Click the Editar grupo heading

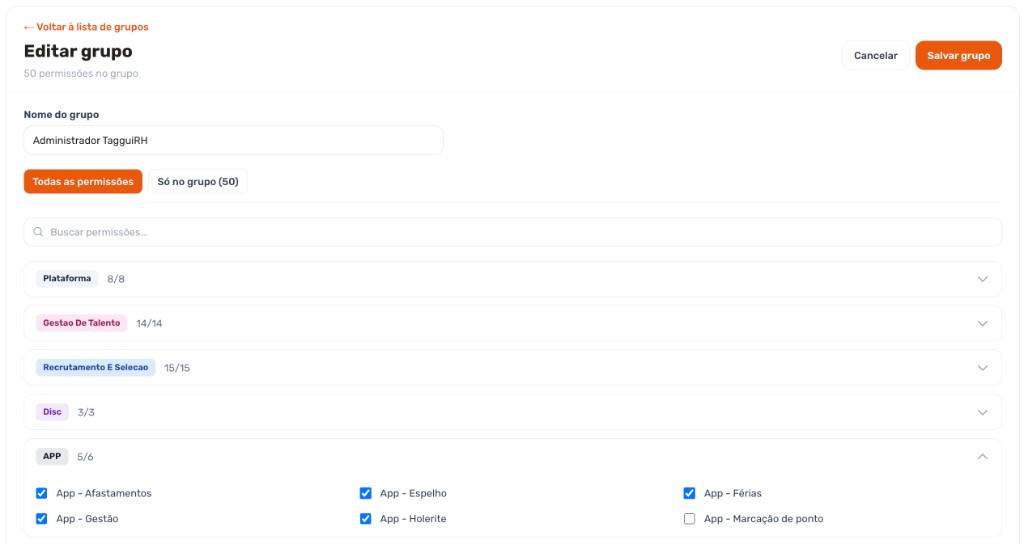(x=78, y=51)
